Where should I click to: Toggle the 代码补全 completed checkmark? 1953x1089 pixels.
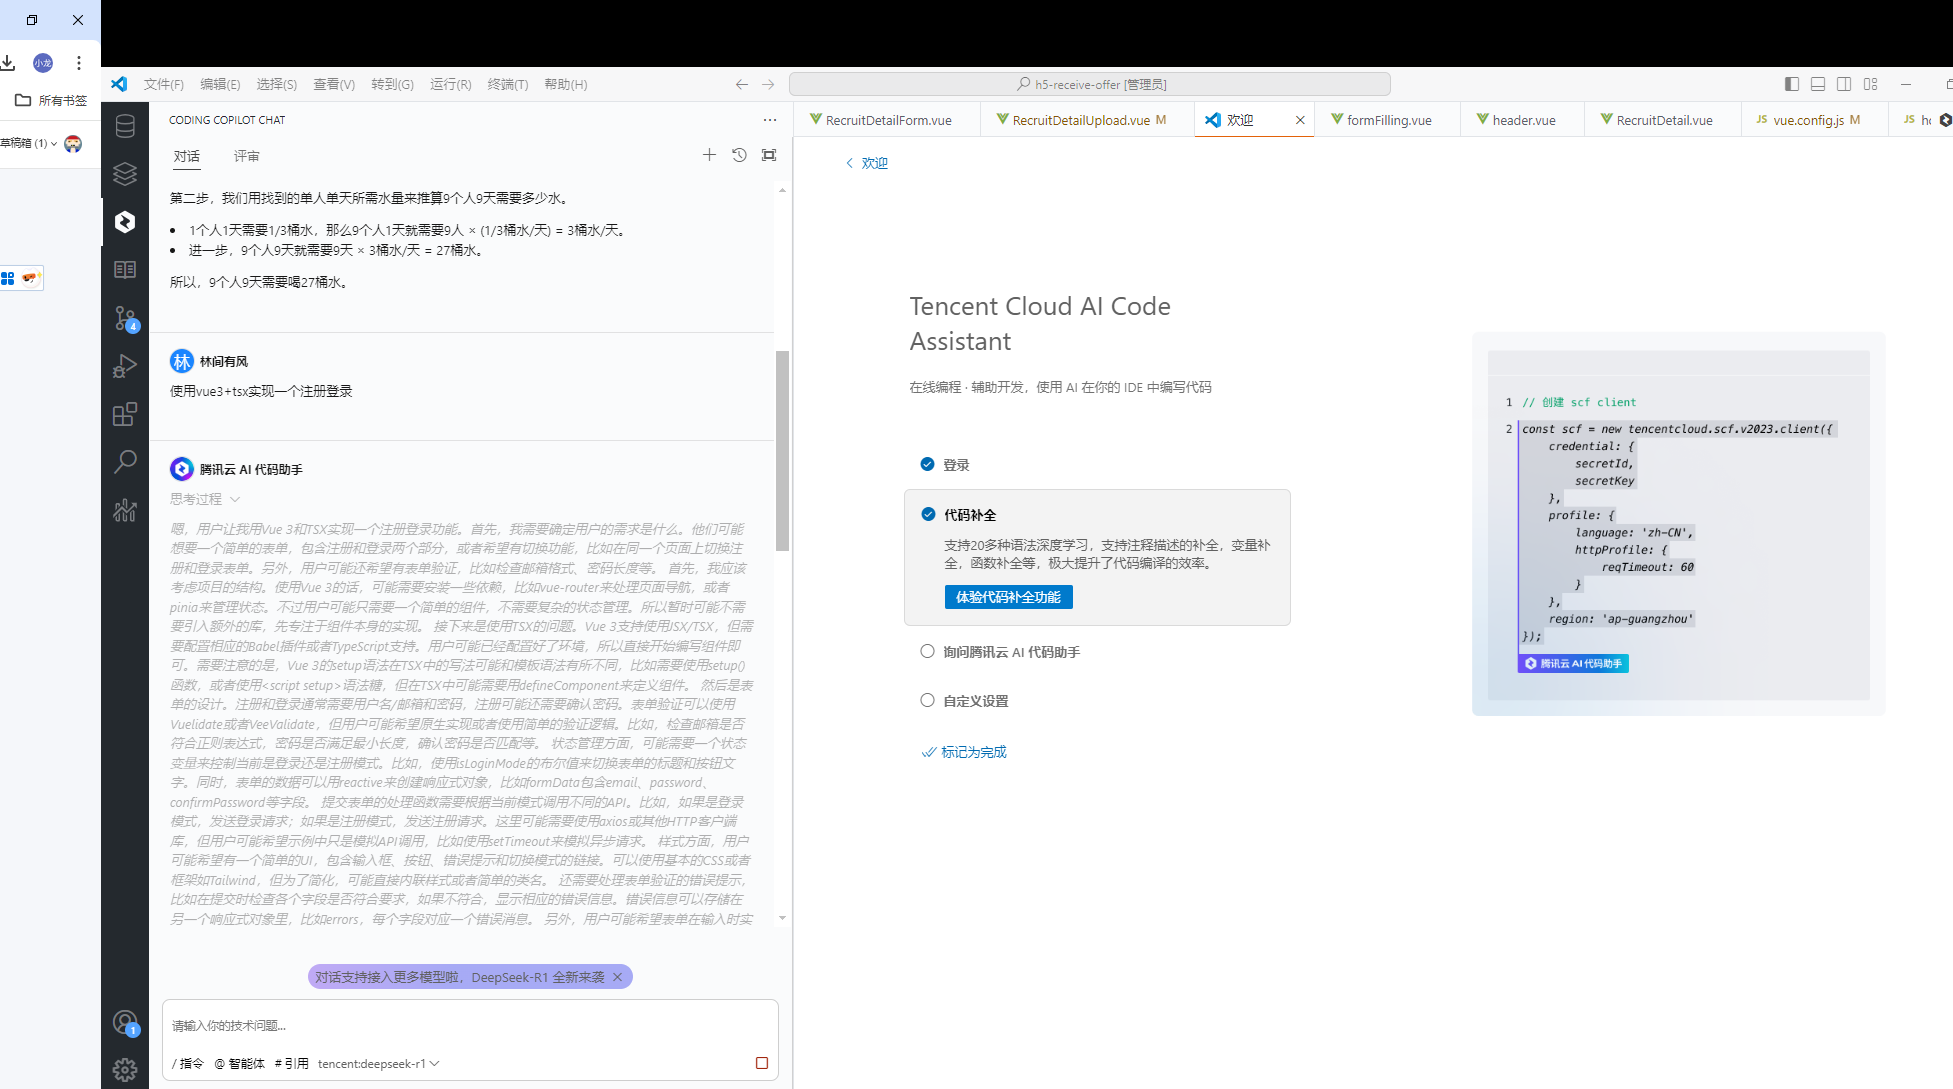coord(927,513)
